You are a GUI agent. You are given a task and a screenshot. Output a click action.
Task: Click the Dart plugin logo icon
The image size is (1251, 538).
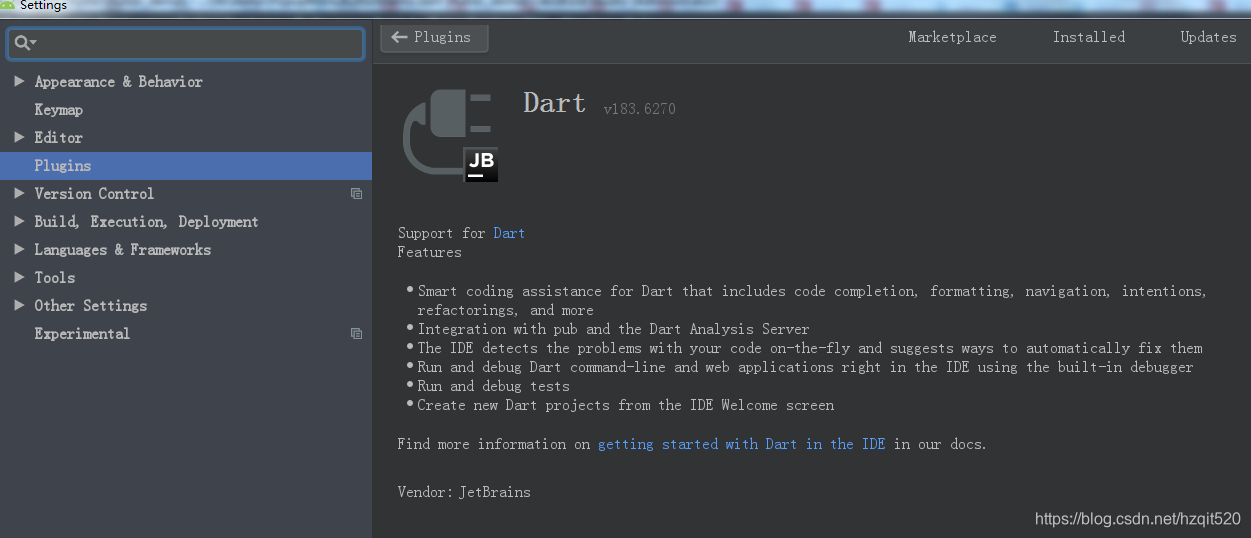[x=450, y=136]
